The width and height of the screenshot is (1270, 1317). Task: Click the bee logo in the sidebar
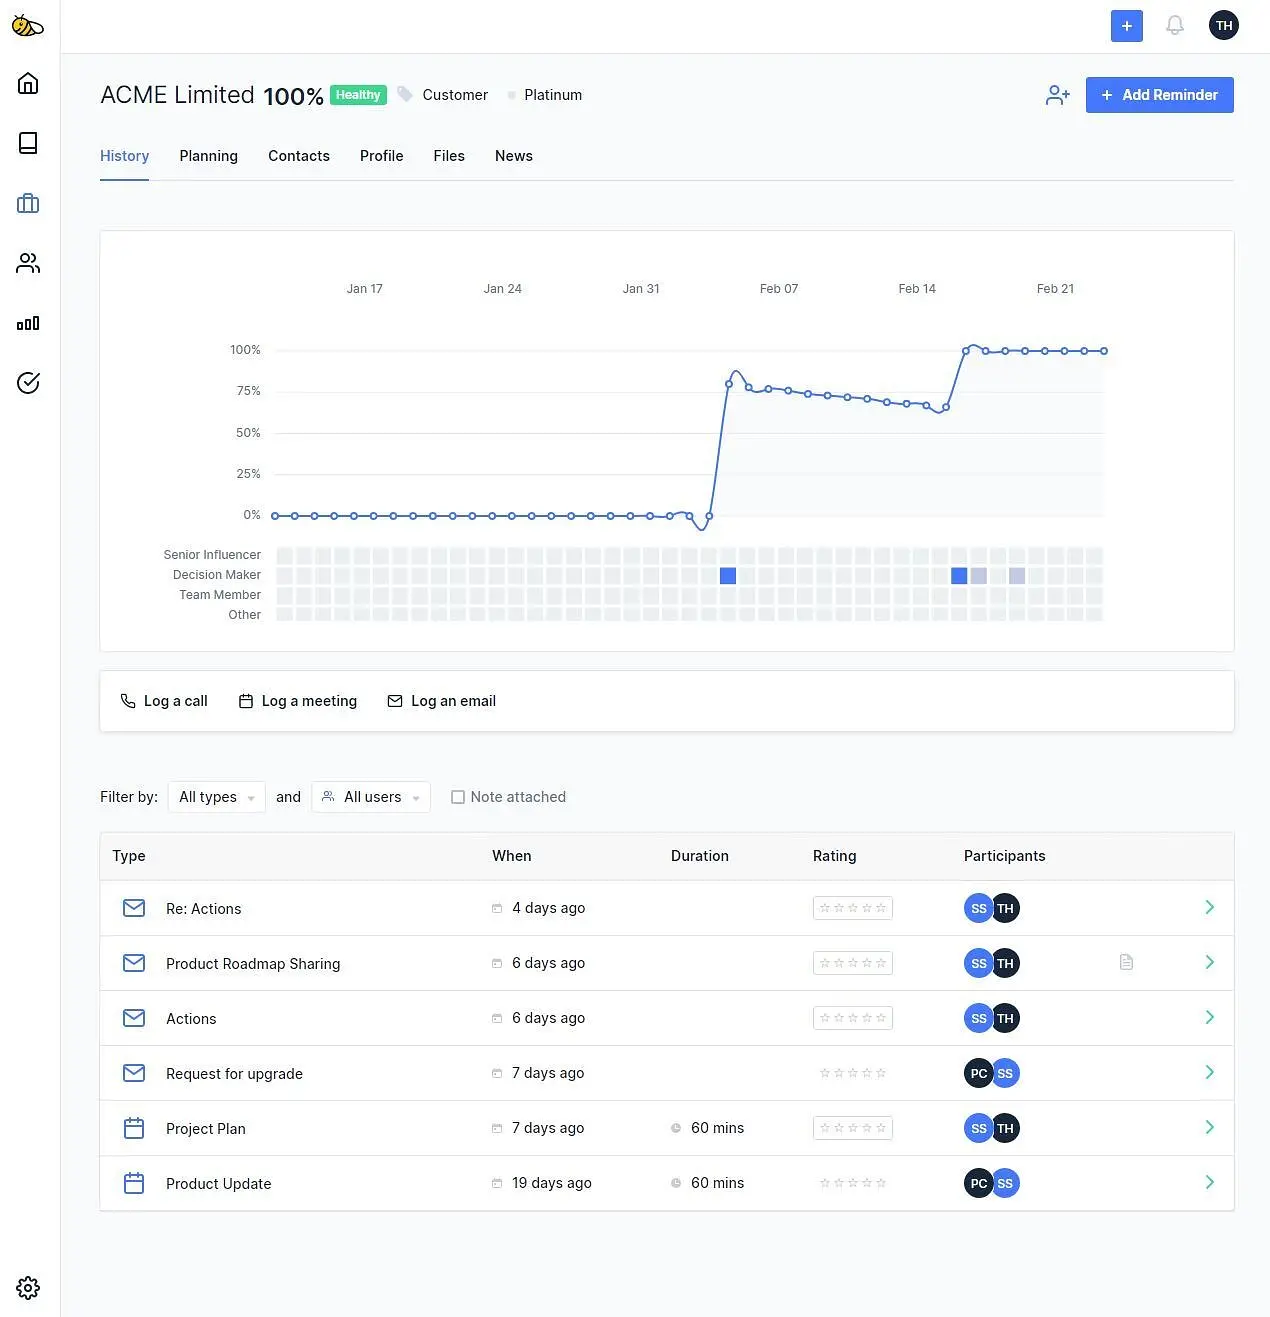click(28, 26)
